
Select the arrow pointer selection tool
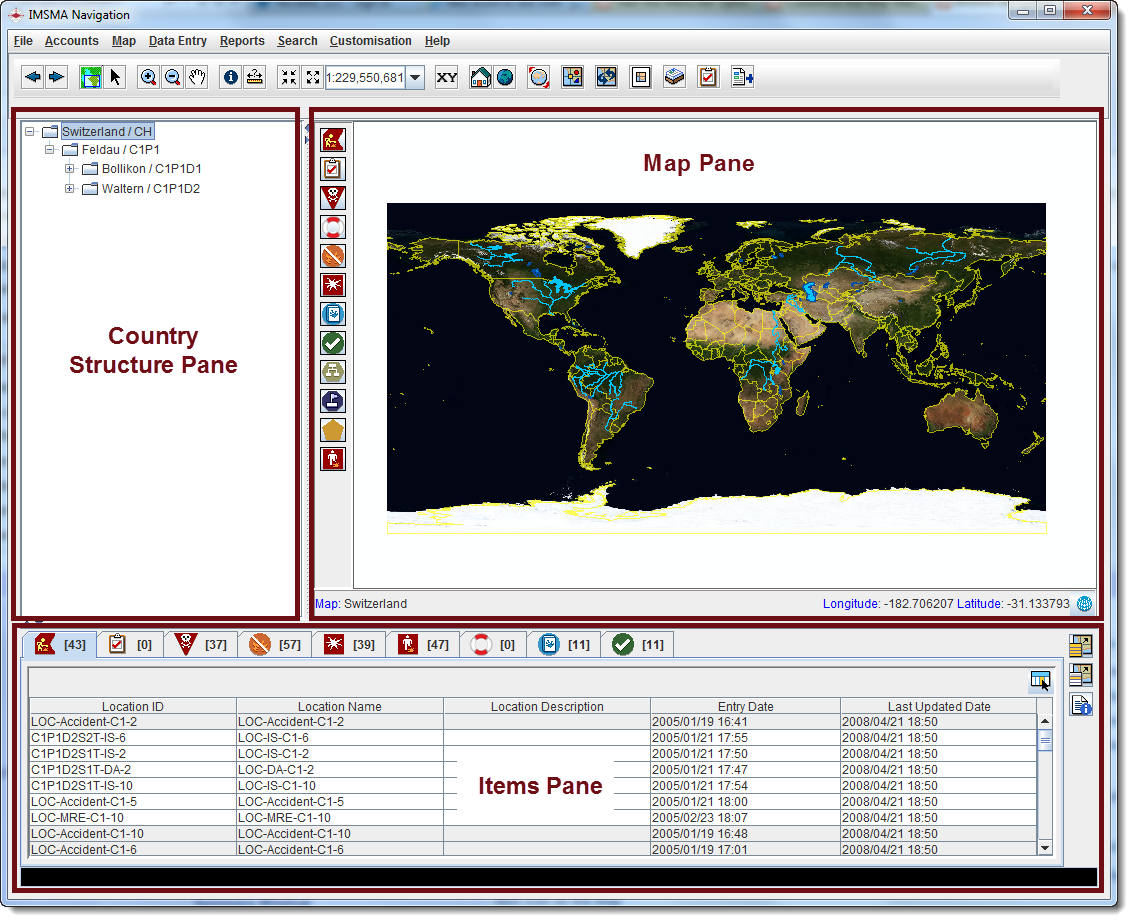(x=115, y=78)
